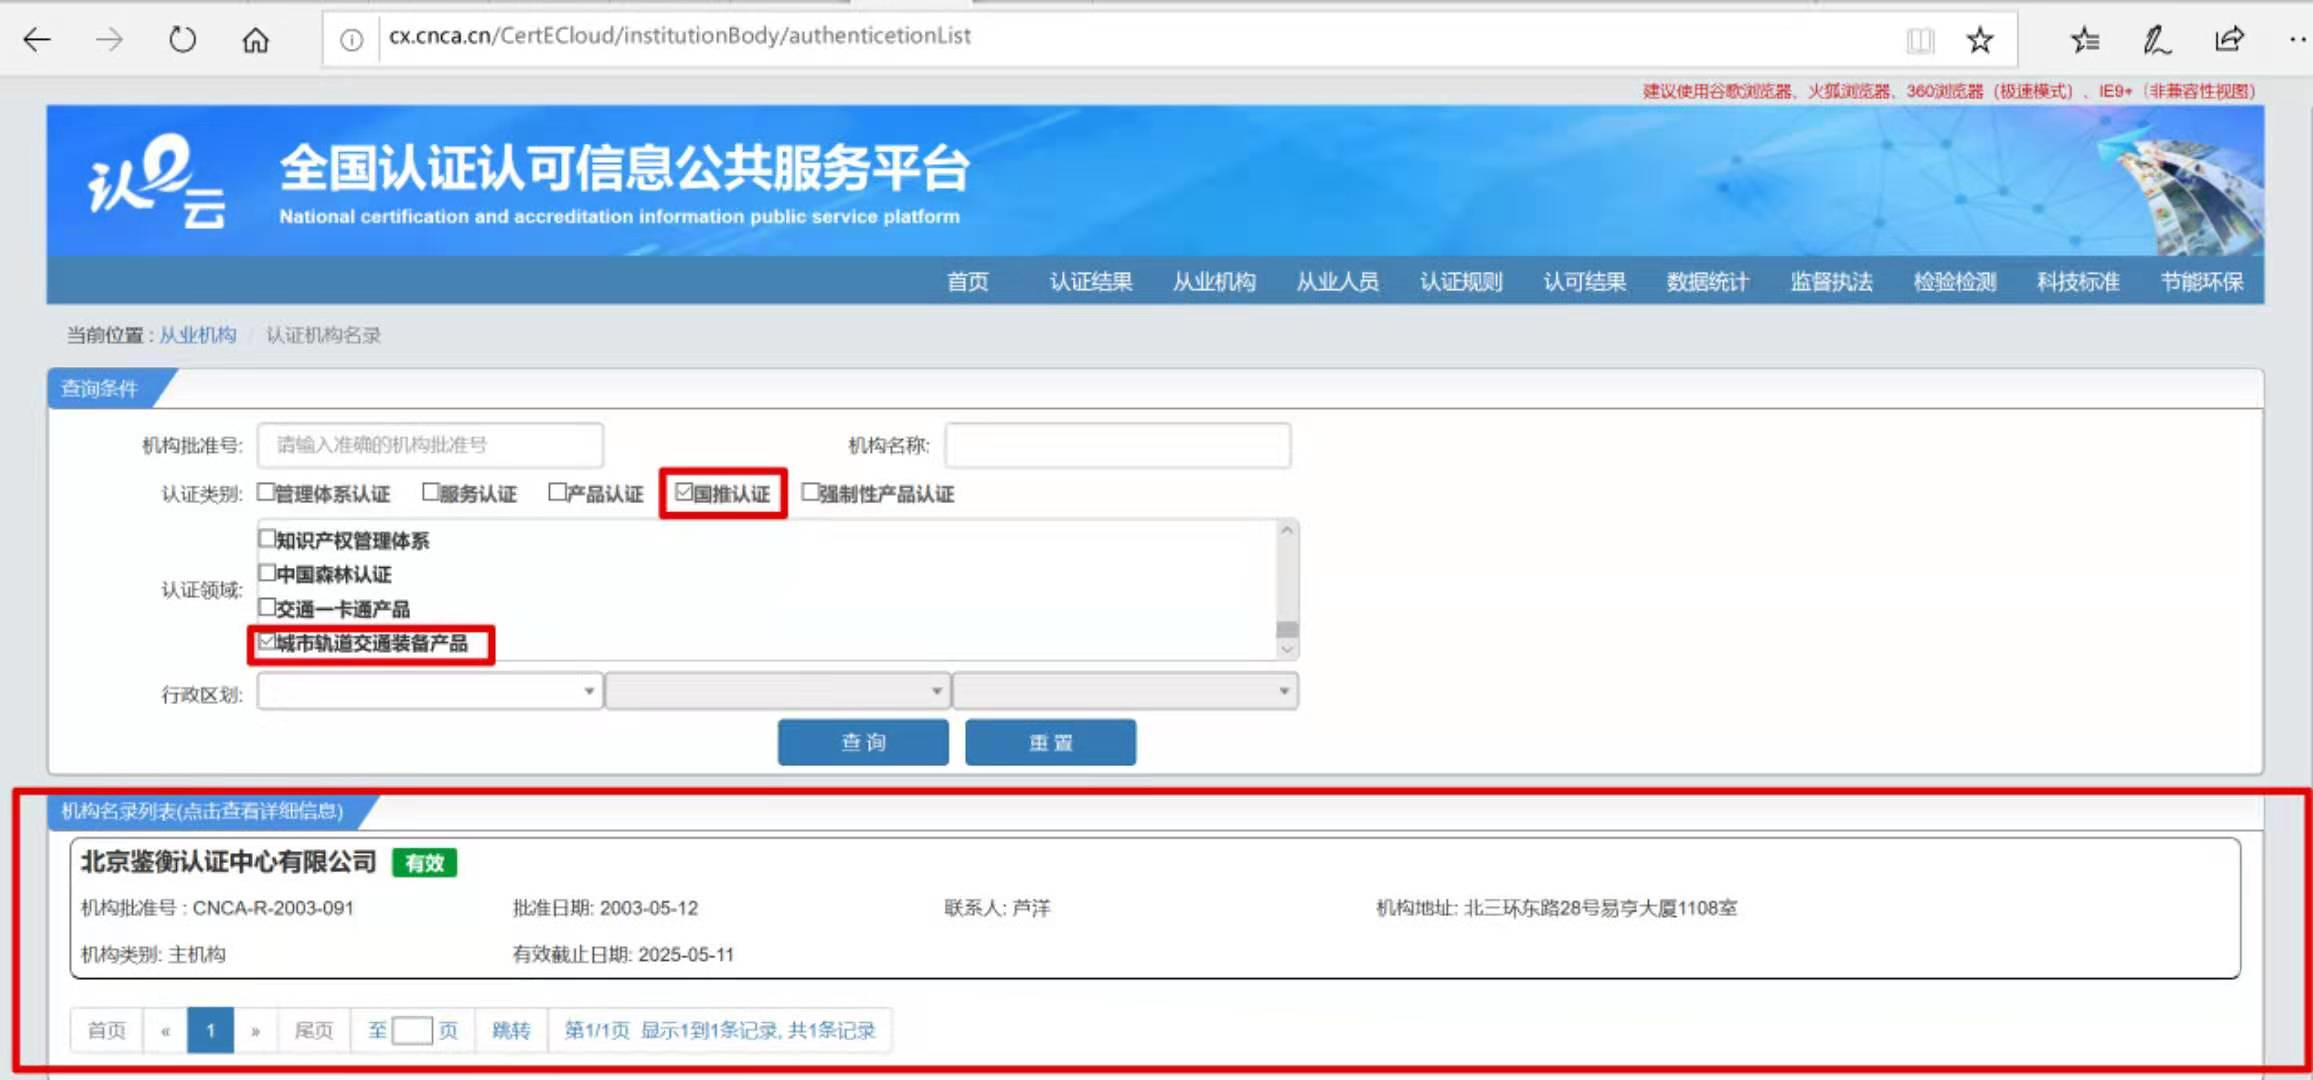Add page to favorites star icon
This screenshot has width=2313, height=1080.
click(1980, 40)
